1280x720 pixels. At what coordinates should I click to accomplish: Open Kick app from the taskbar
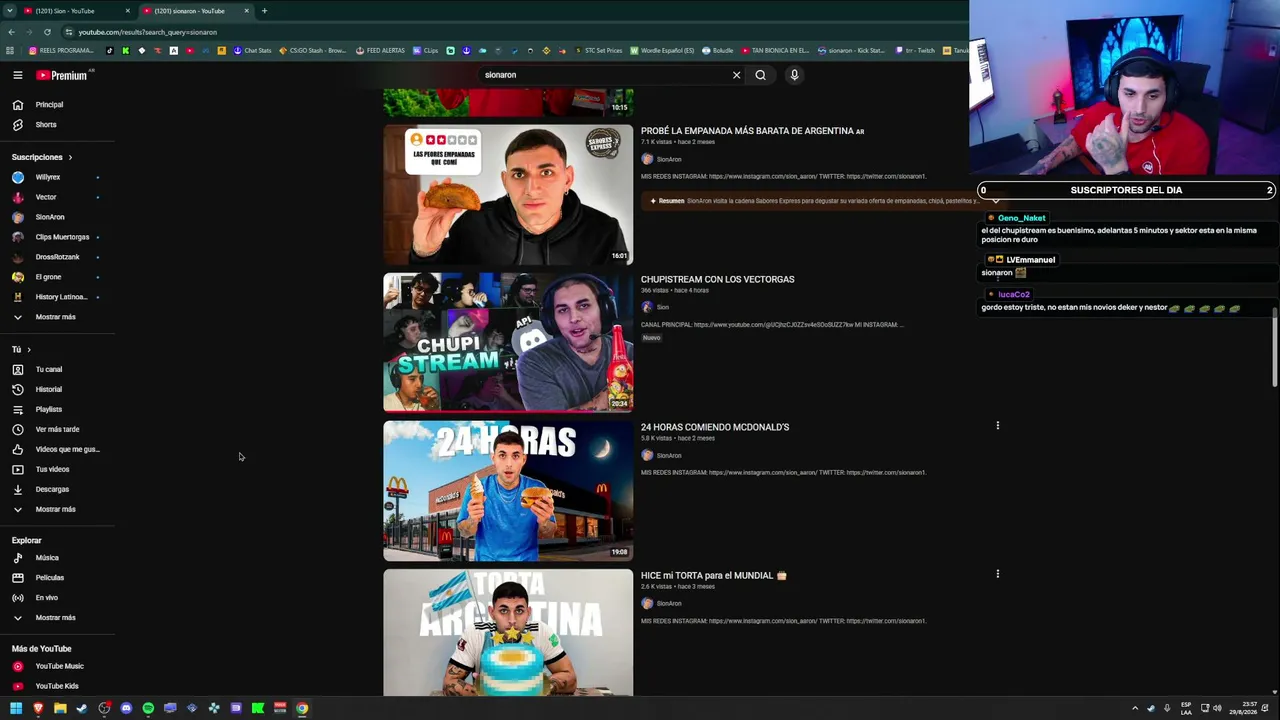point(258,709)
